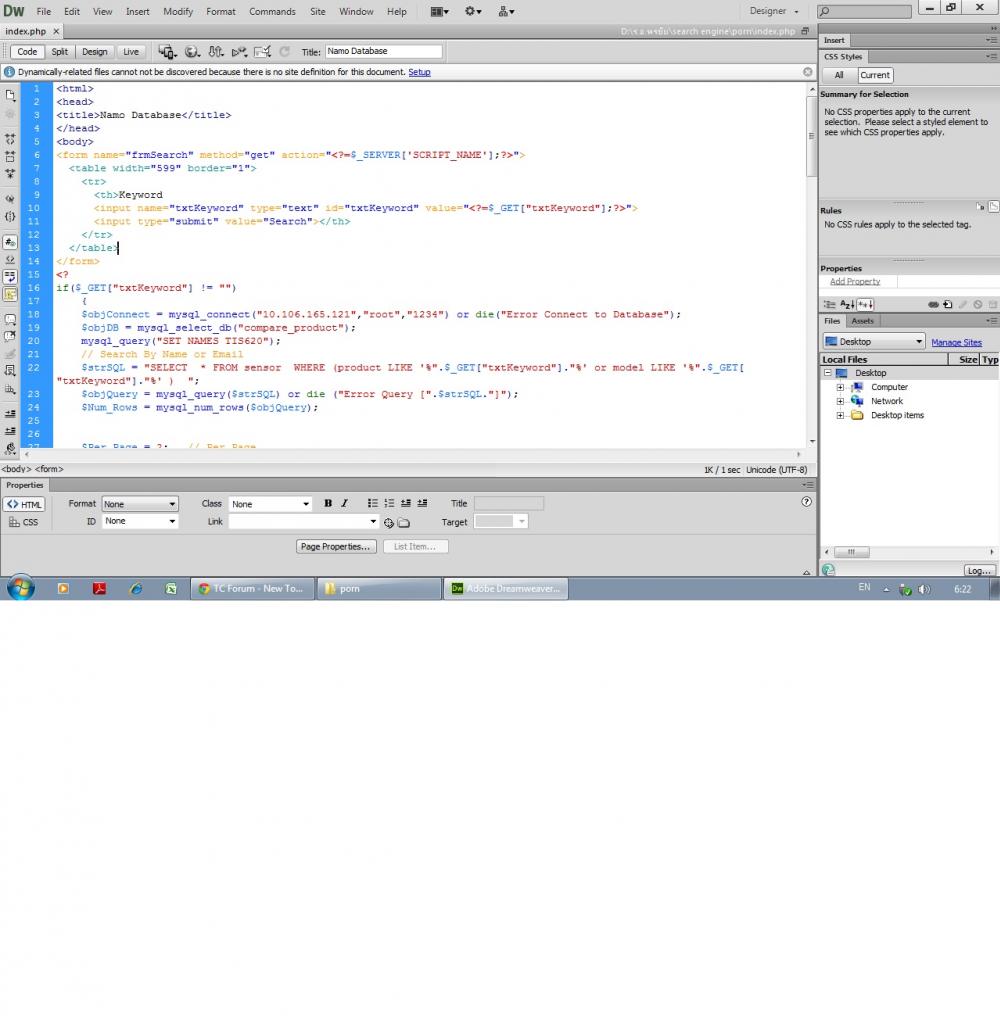This screenshot has height=1016, width=1000.
Task: Enable Live view
Action: (131, 52)
